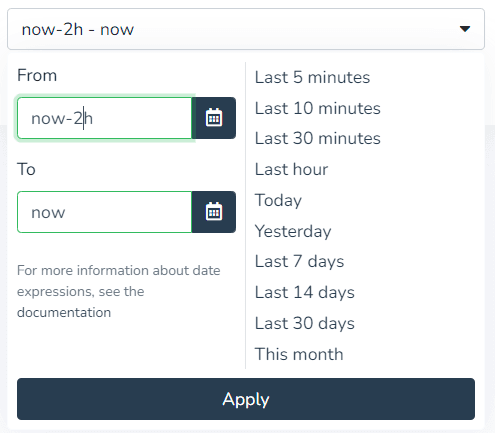The height and width of the screenshot is (433, 495).
Task: Choose Last 30 days range
Action: 305,323
